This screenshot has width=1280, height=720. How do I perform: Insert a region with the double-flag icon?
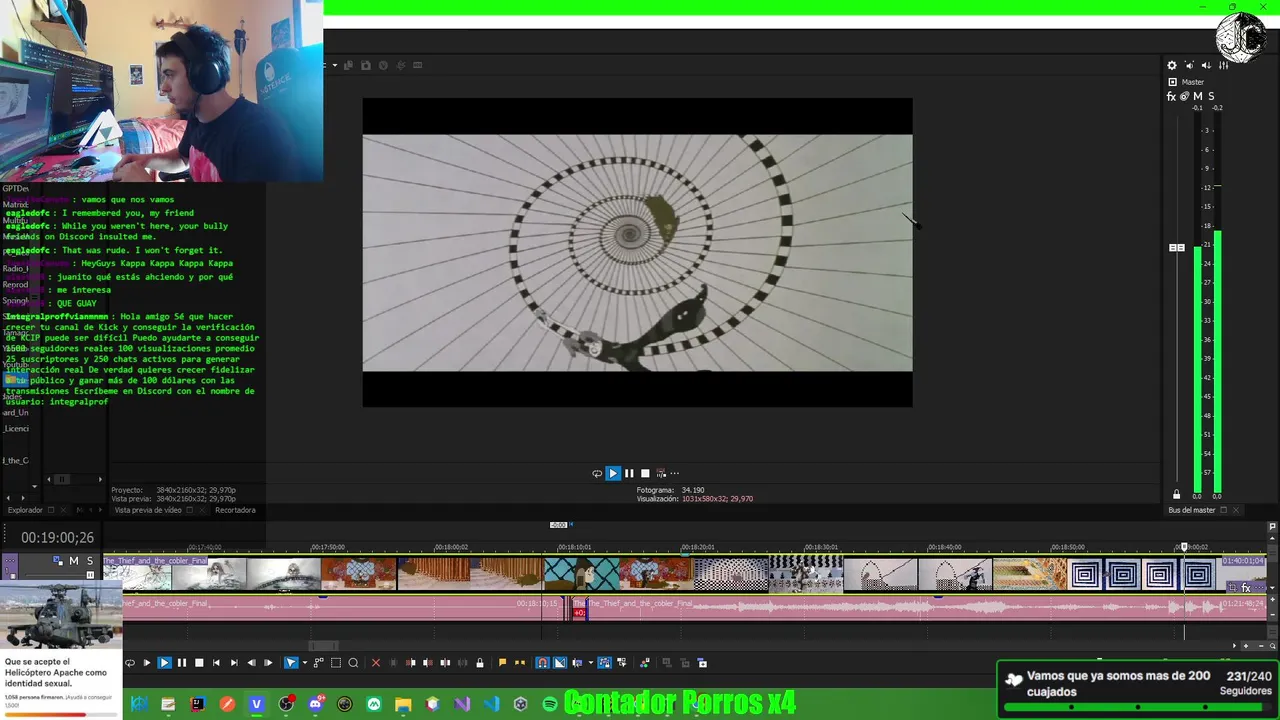[x=519, y=662]
